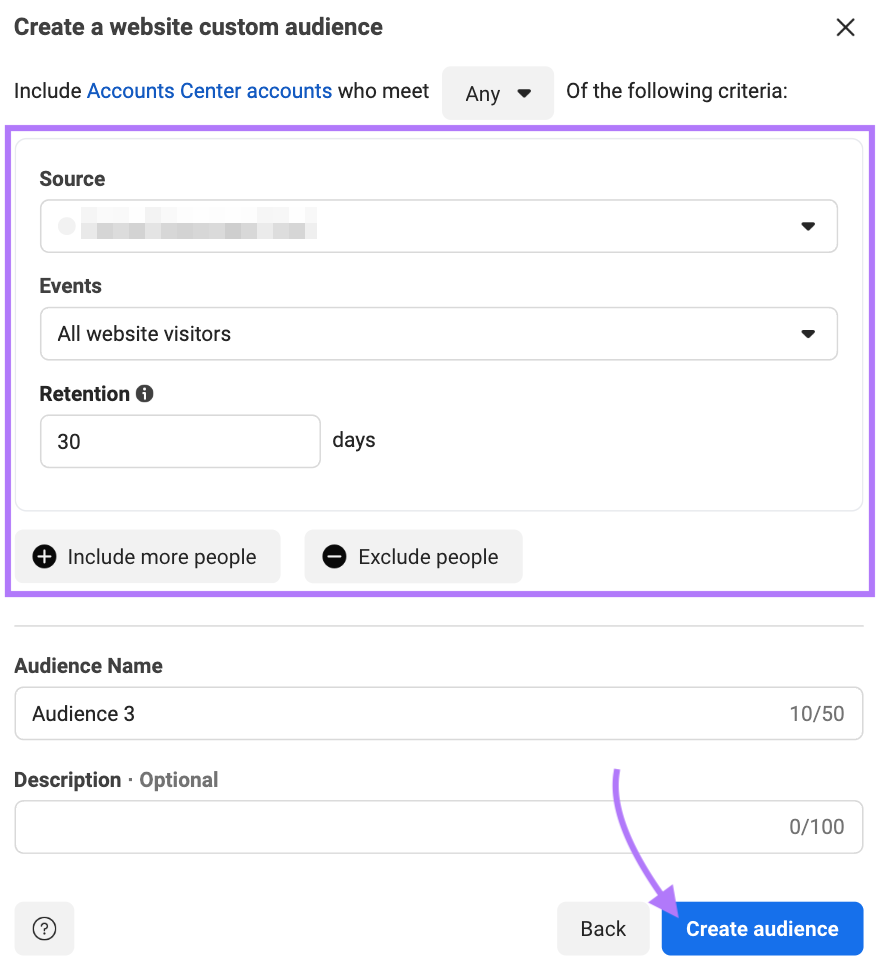Click the Create a website custom audience title

197,27
